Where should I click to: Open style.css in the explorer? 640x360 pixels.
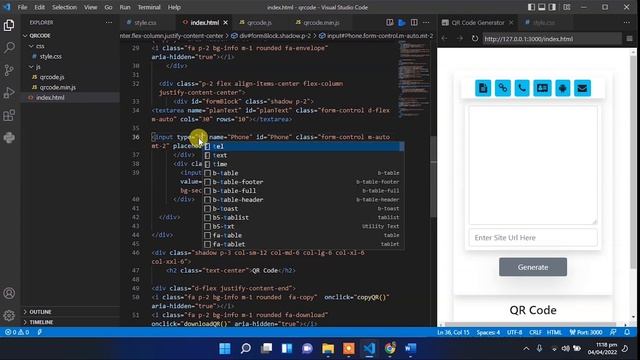pos(71,56)
